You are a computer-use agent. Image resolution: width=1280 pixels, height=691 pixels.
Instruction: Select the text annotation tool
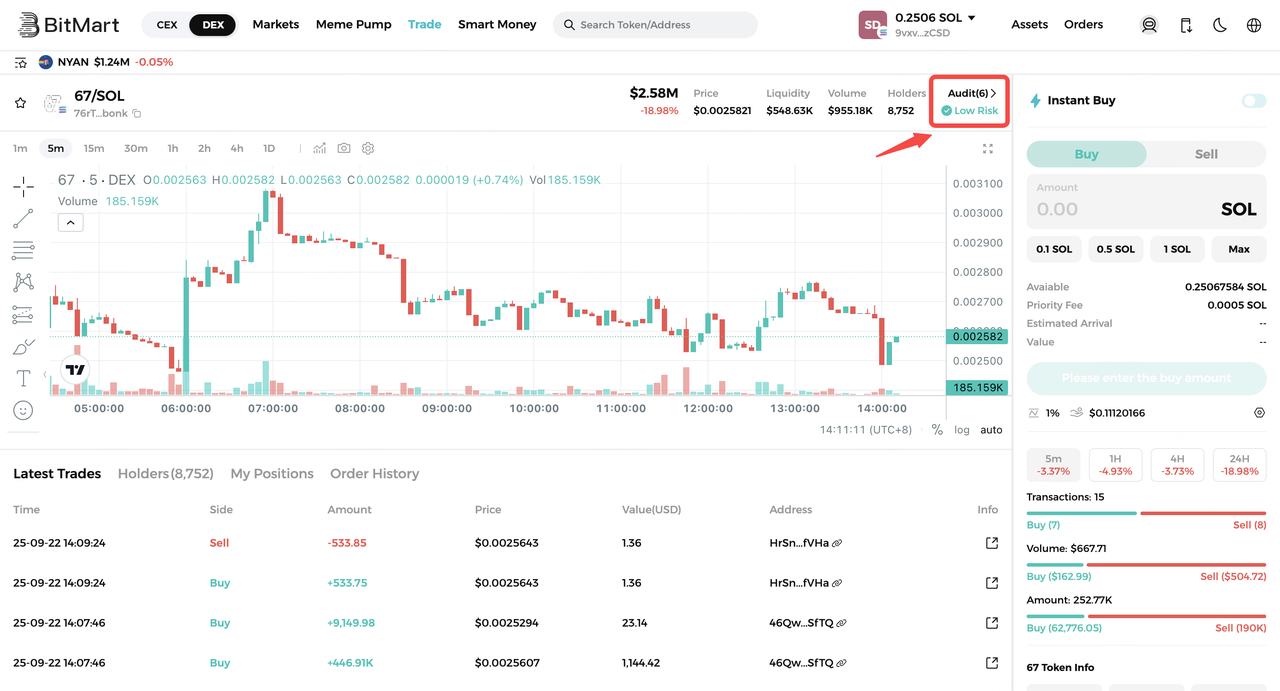[23, 378]
